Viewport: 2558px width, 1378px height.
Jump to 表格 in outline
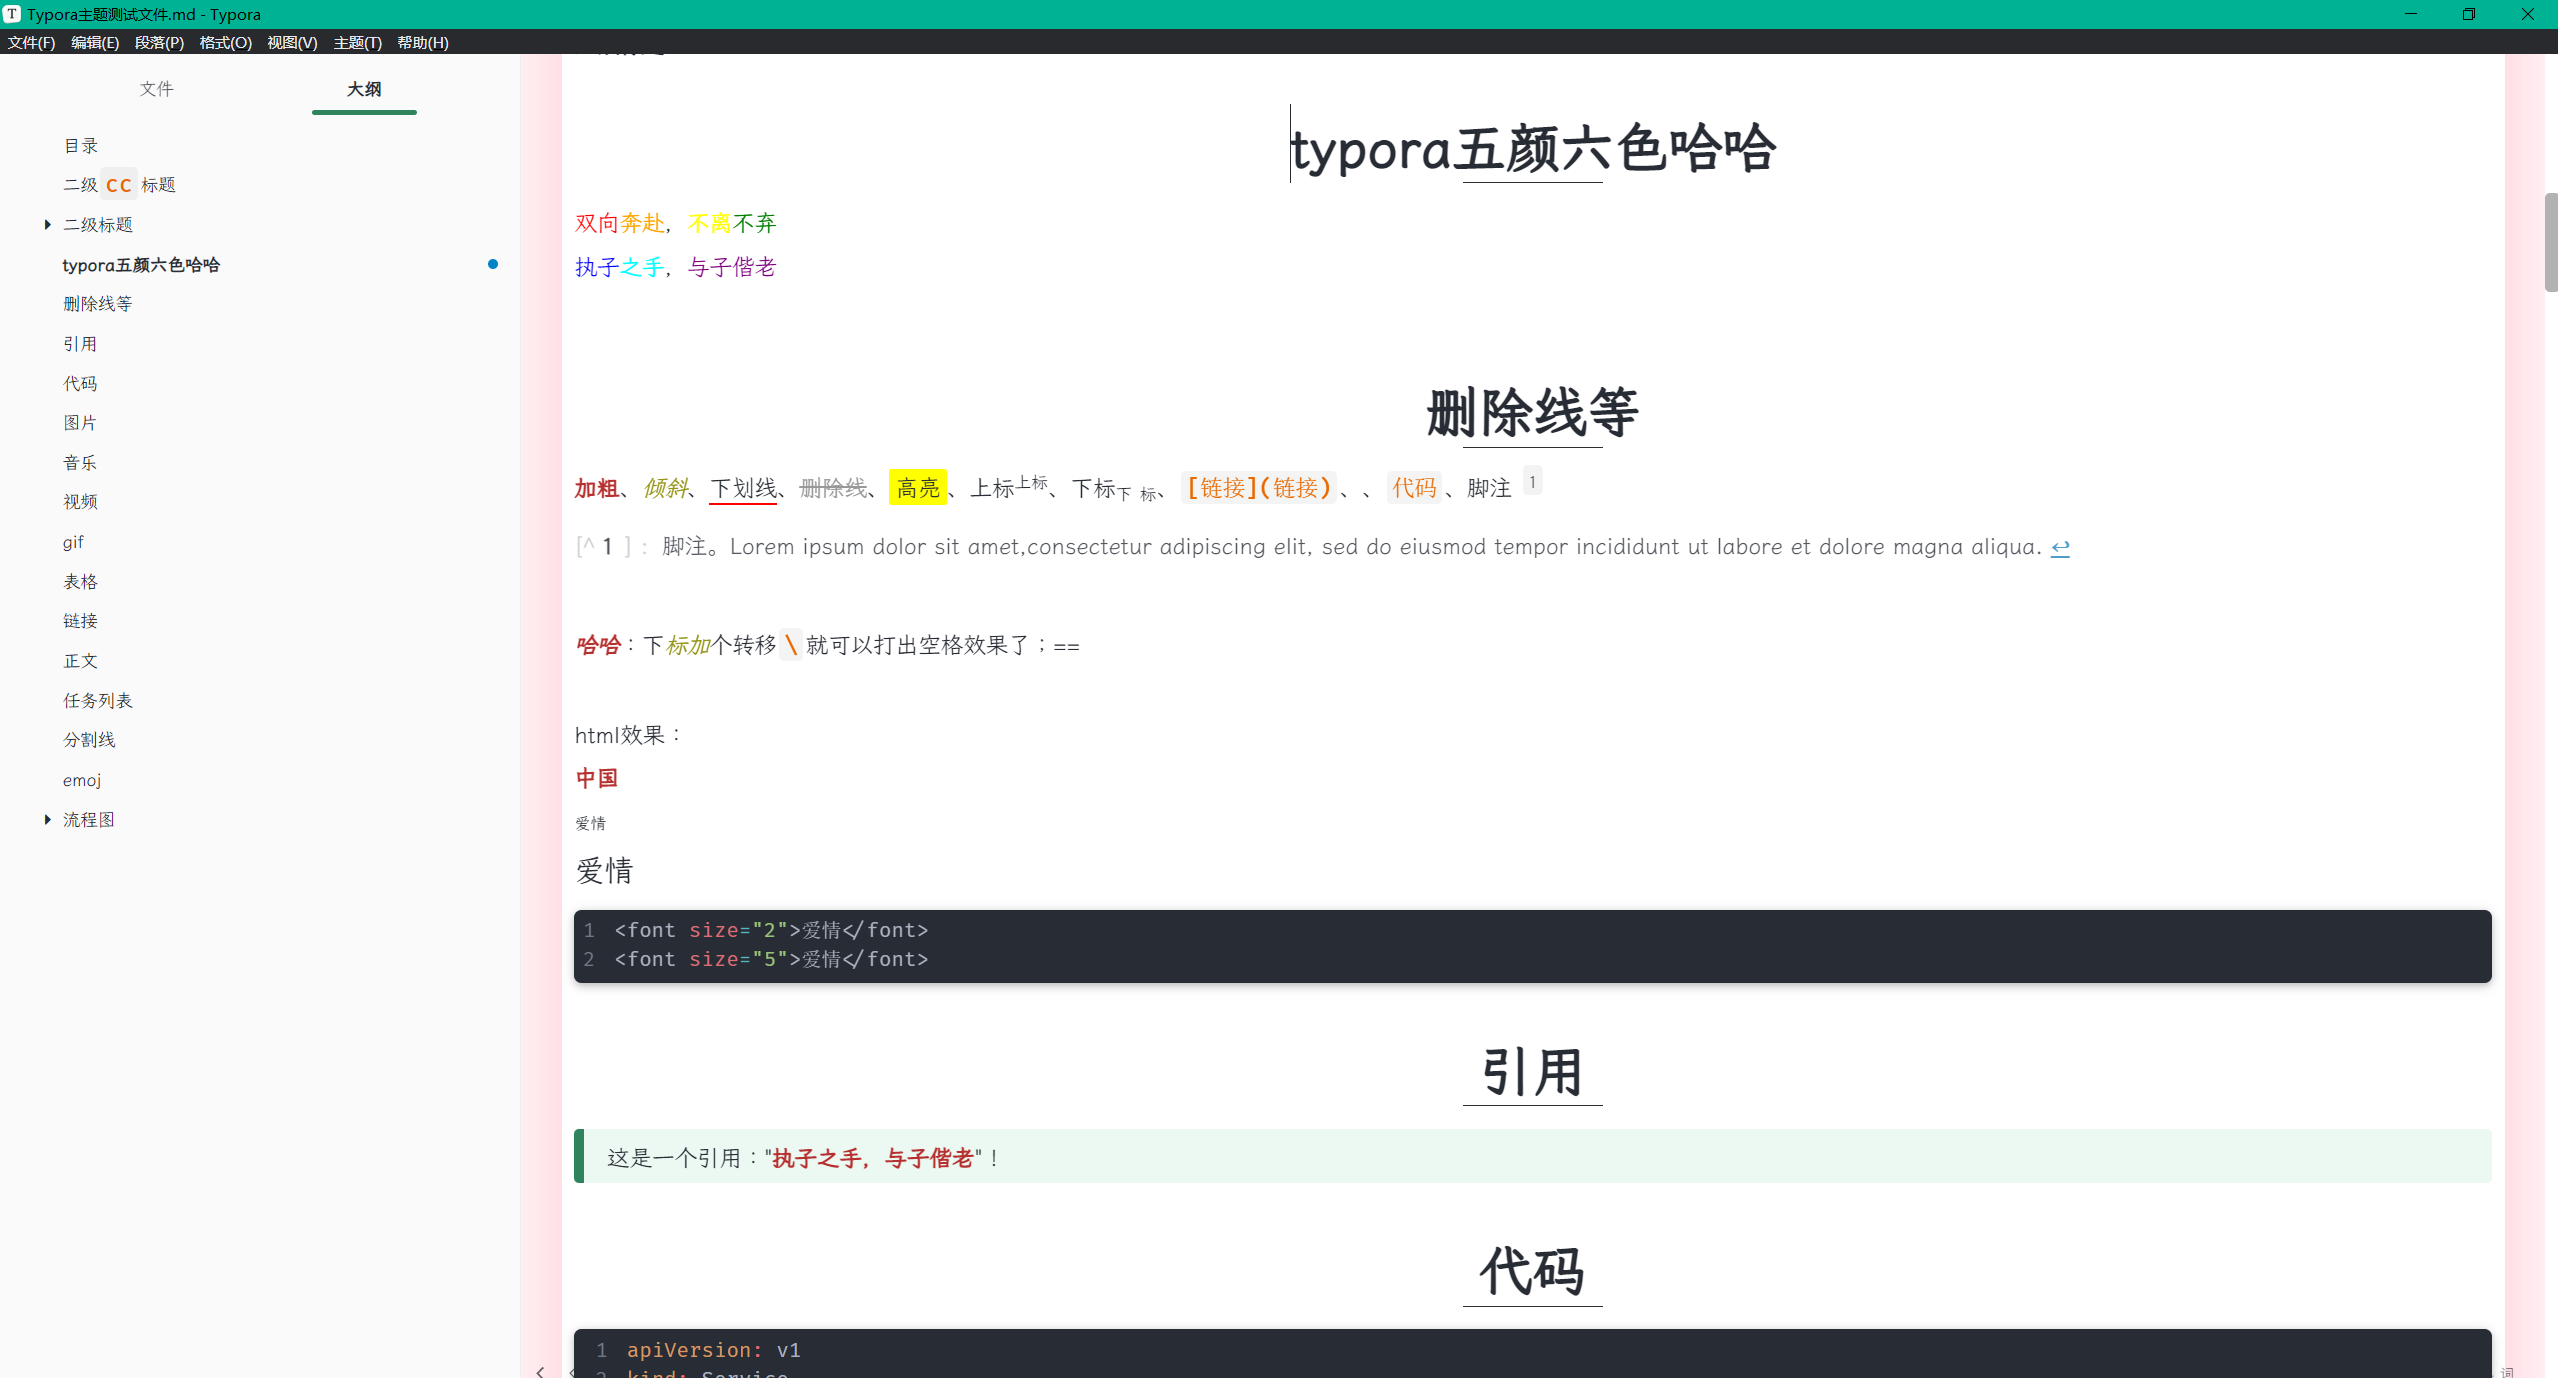(81, 582)
